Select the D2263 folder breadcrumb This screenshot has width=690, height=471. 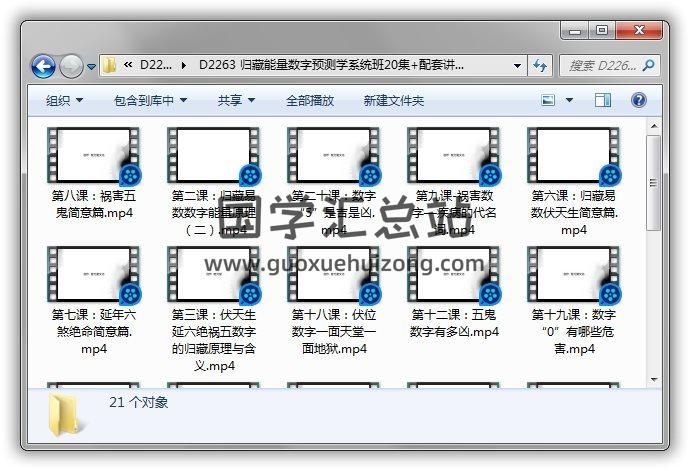click(331, 65)
